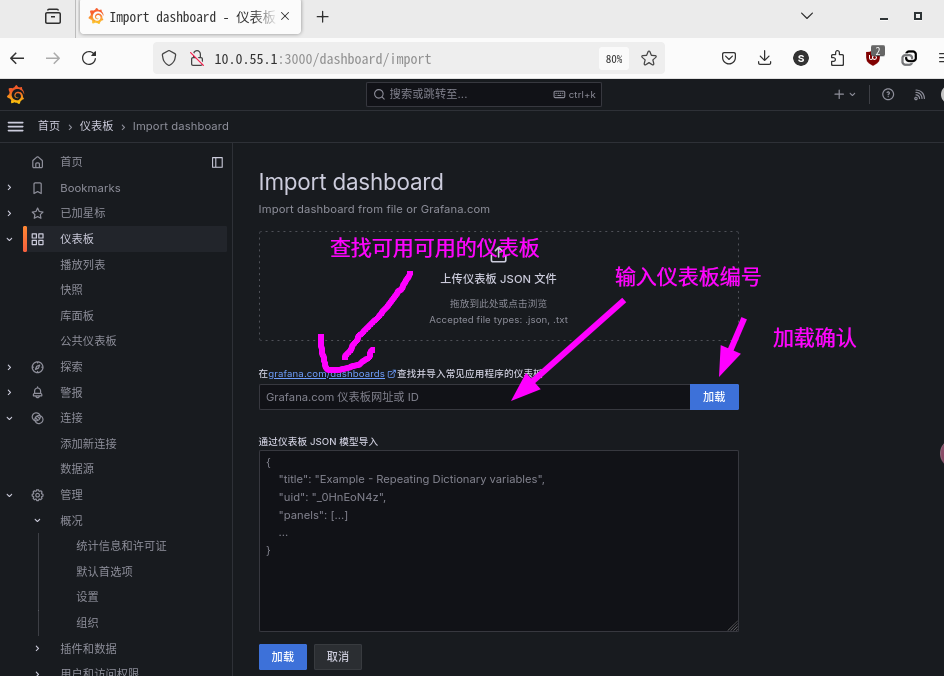This screenshot has width=944, height=676.
Task: Open the extensions puzzle icon
Action: [x=837, y=58]
